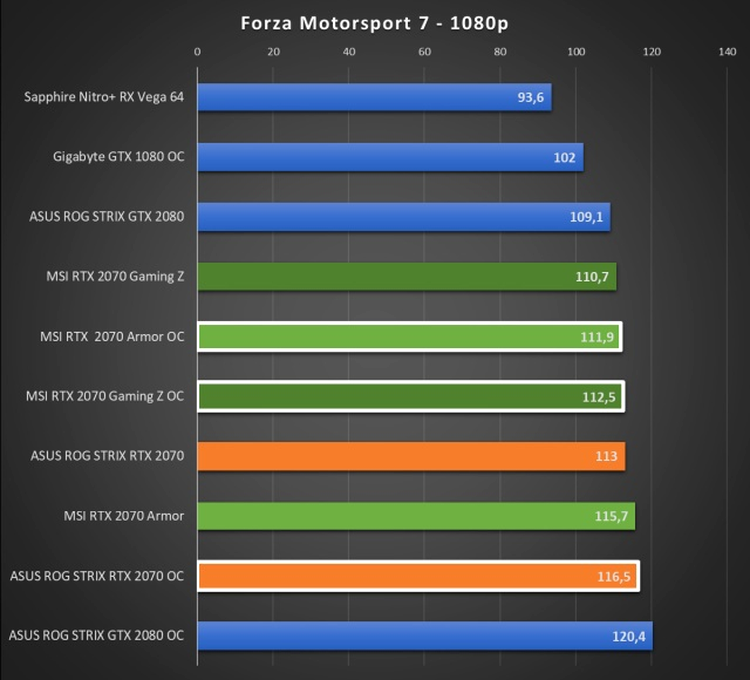Click the blue ASUS ROG STRIX GTX 2080 bar

coord(404,217)
